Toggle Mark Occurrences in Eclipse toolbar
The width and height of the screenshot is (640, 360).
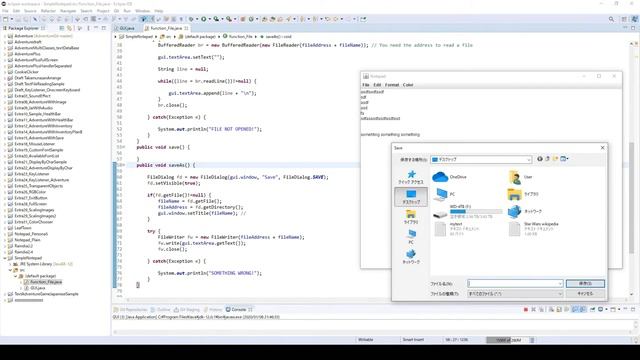[143, 19]
